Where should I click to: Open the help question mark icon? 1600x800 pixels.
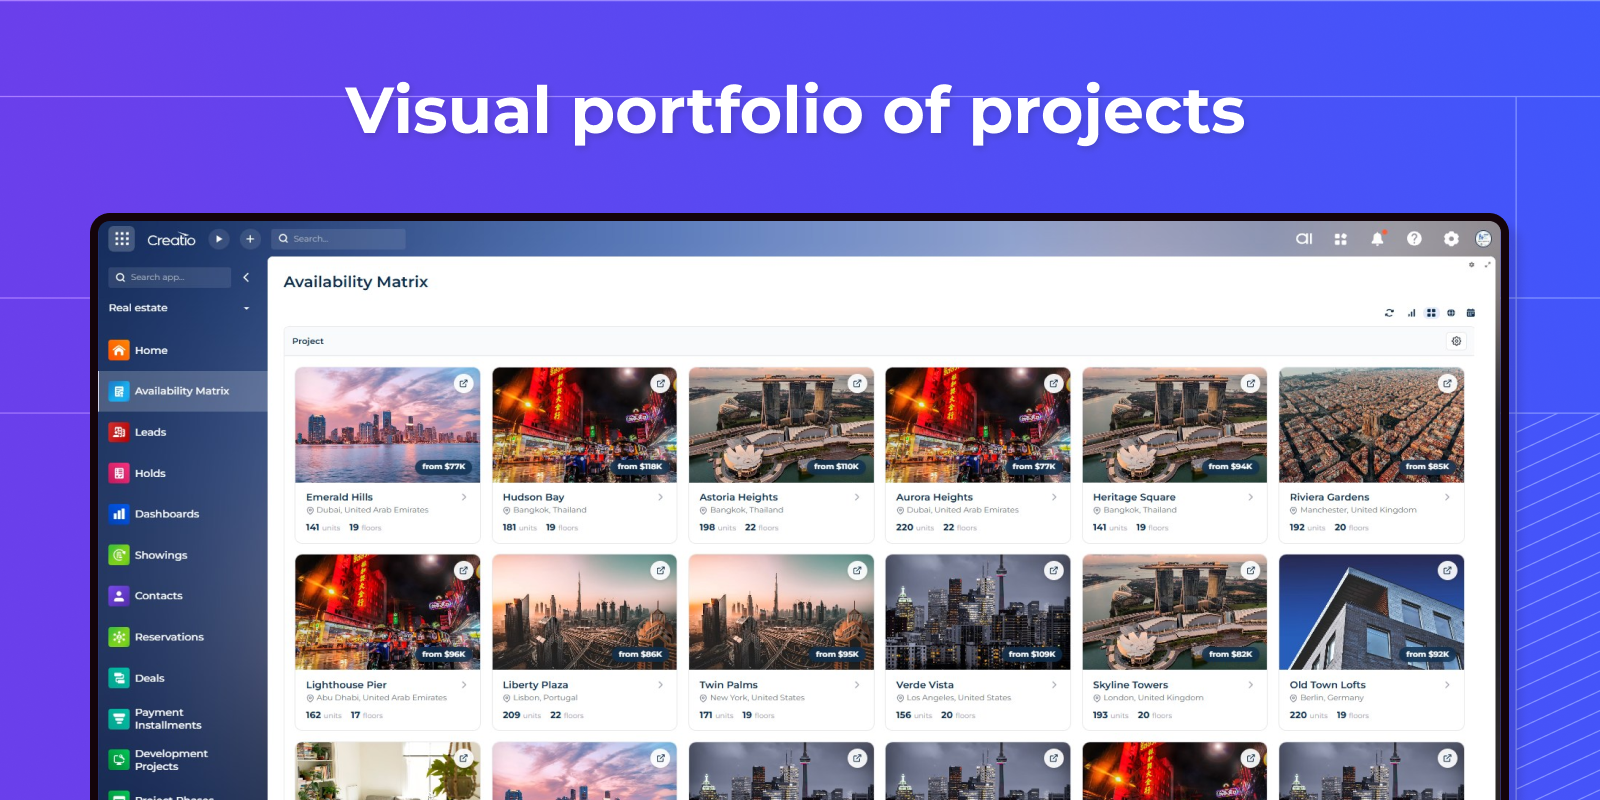(x=1414, y=239)
